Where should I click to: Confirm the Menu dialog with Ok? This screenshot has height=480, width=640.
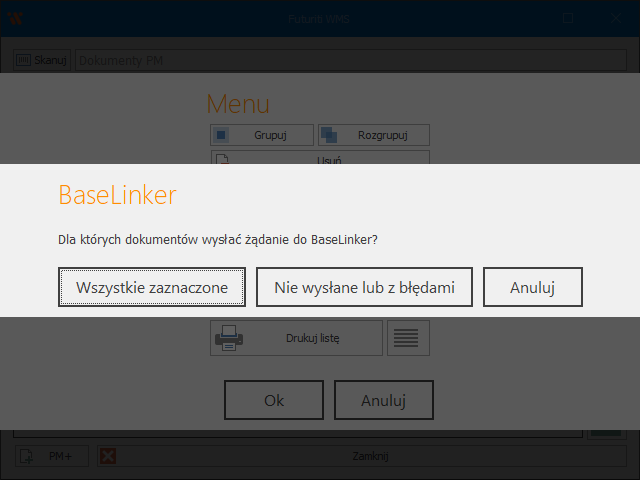(x=274, y=400)
